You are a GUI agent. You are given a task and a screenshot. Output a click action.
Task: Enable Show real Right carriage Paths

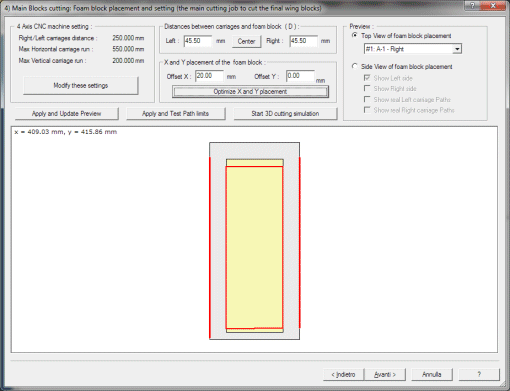tap(367, 110)
